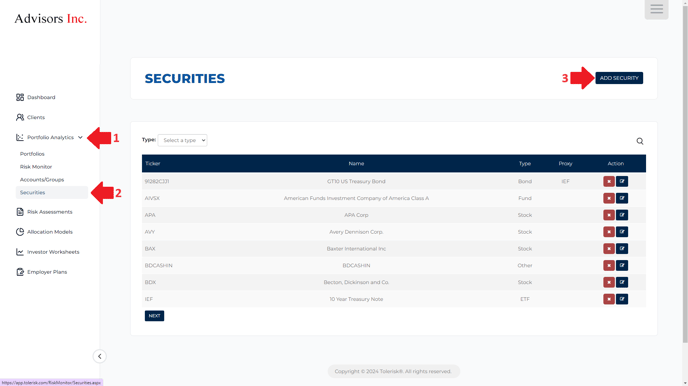Image resolution: width=688 pixels, height=386 pixels.
Task: Delete the IEF 10 Year Treasury Note
Action: click(609, 299)
